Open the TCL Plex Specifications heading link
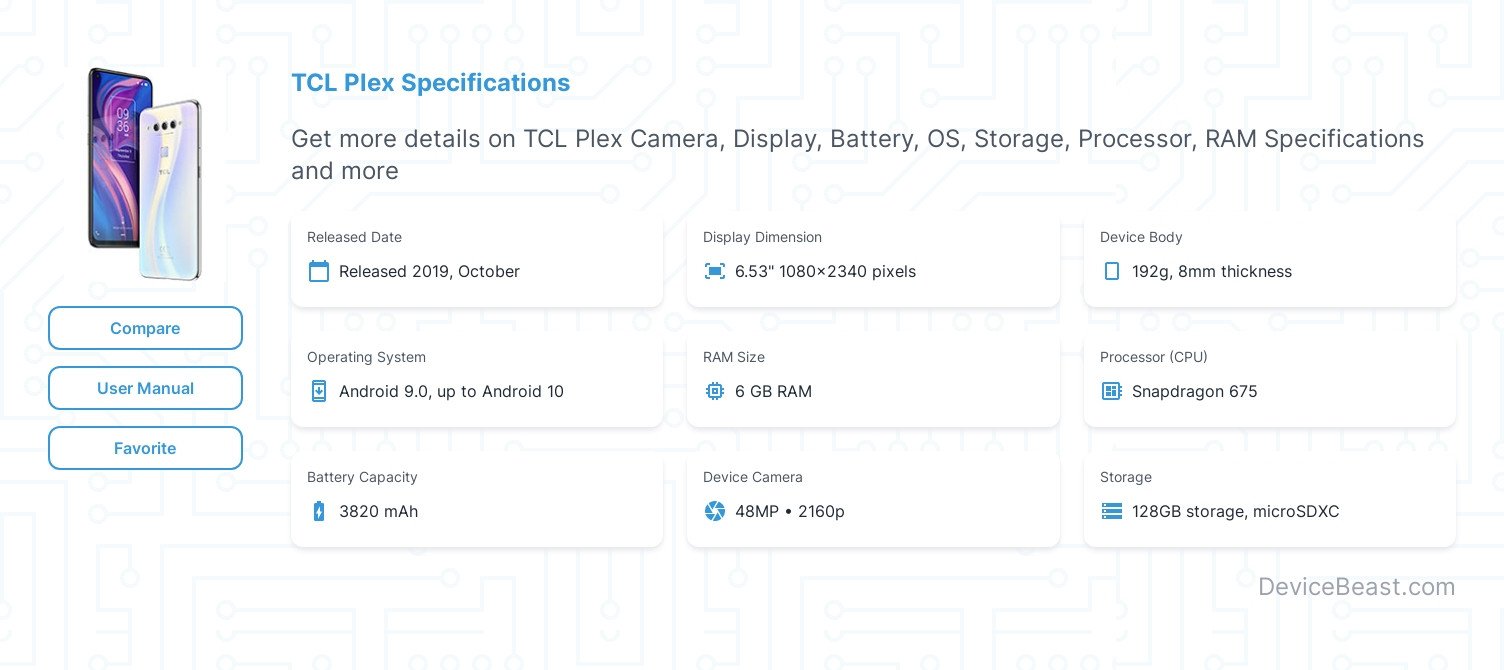The image size is (1504, 670). [430, 83]
